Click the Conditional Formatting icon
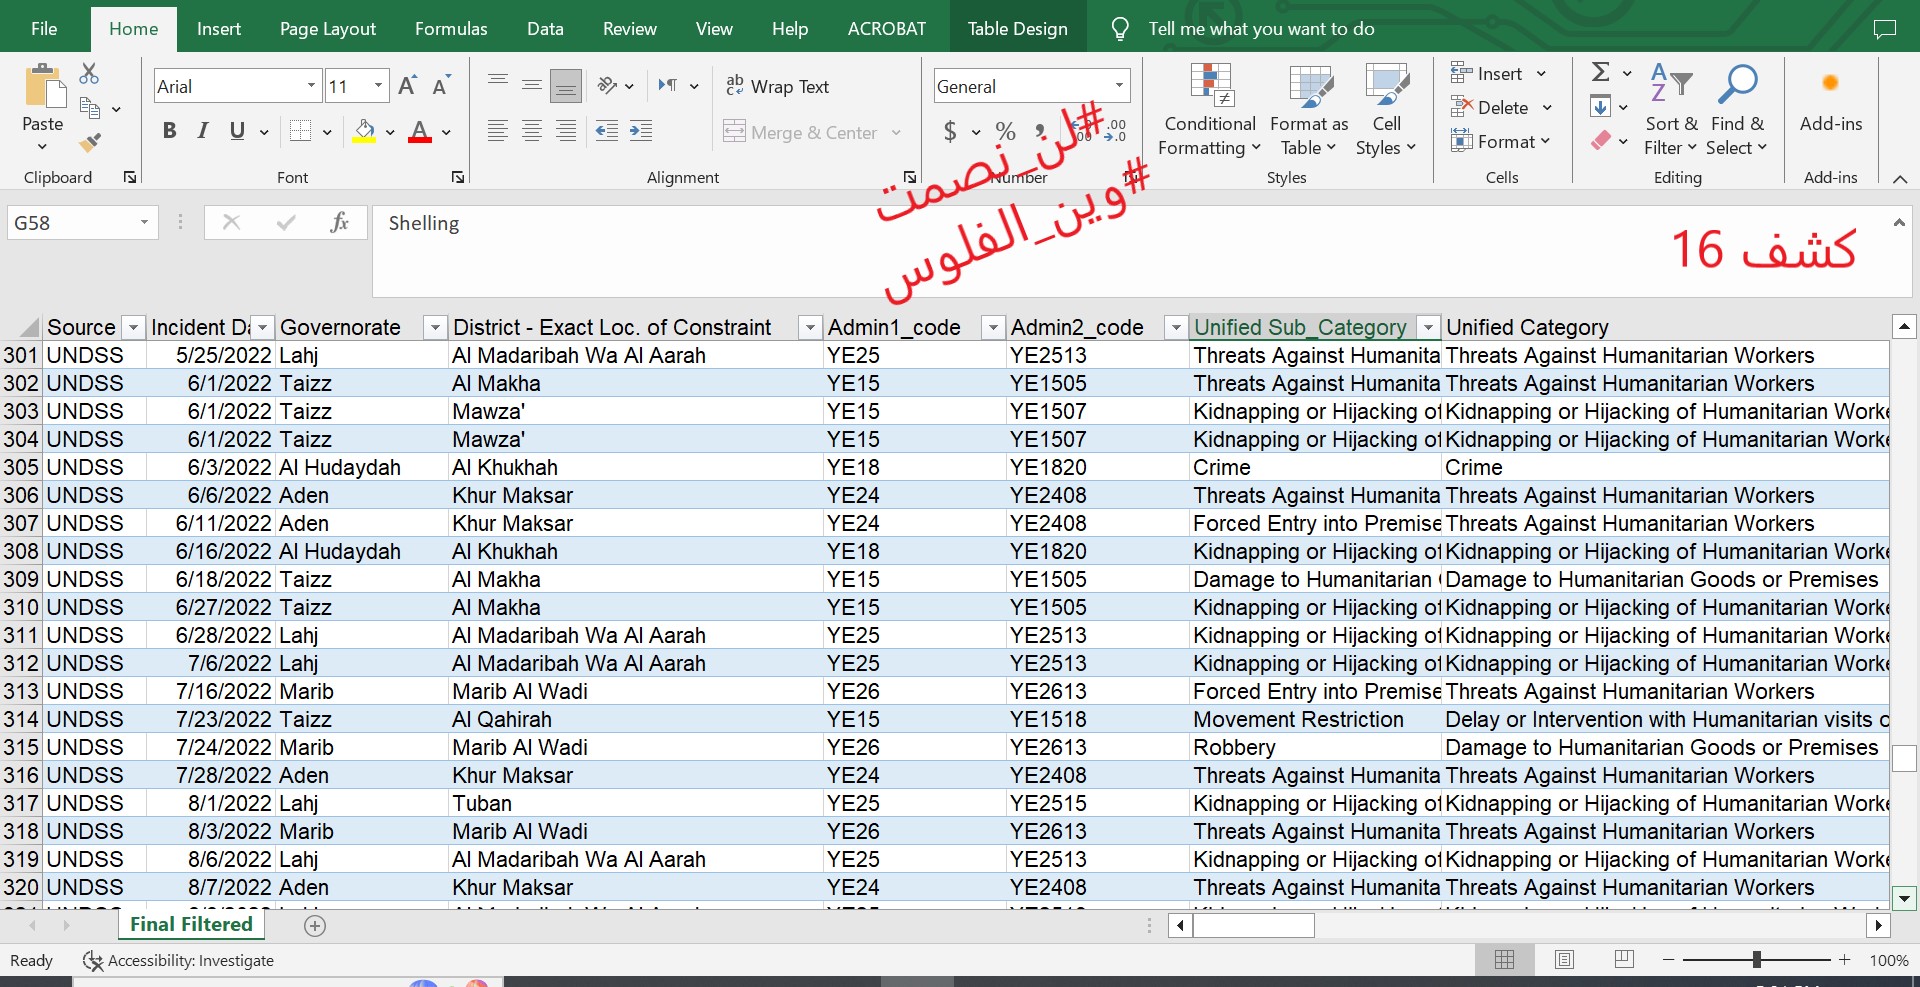The image size is (1920, 987). [1210, 110]
